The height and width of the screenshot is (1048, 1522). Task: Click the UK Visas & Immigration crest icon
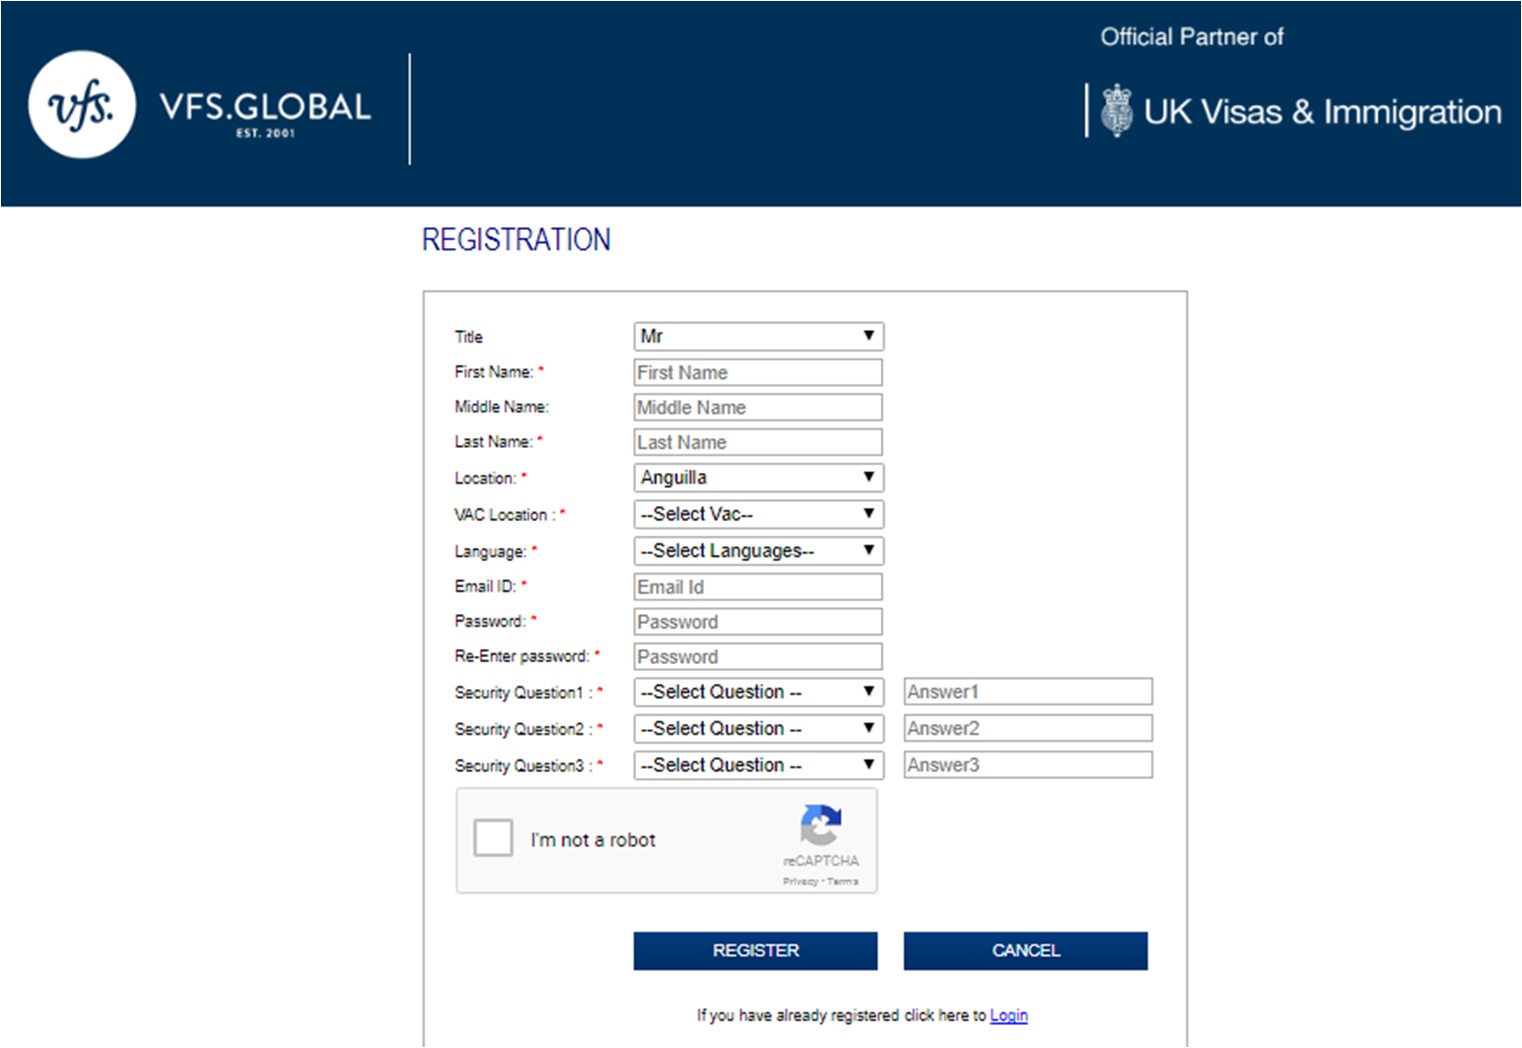(x=1116, y=109)
